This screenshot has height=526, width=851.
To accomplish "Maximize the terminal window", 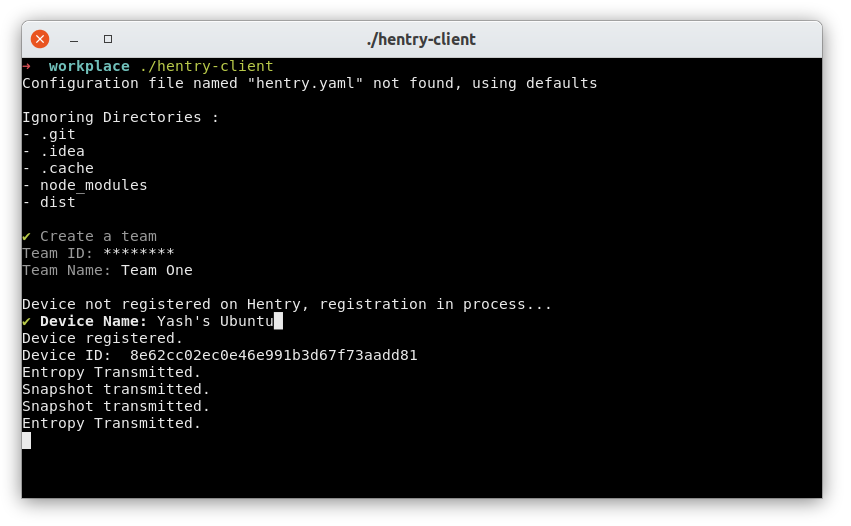I will (108, 39).
